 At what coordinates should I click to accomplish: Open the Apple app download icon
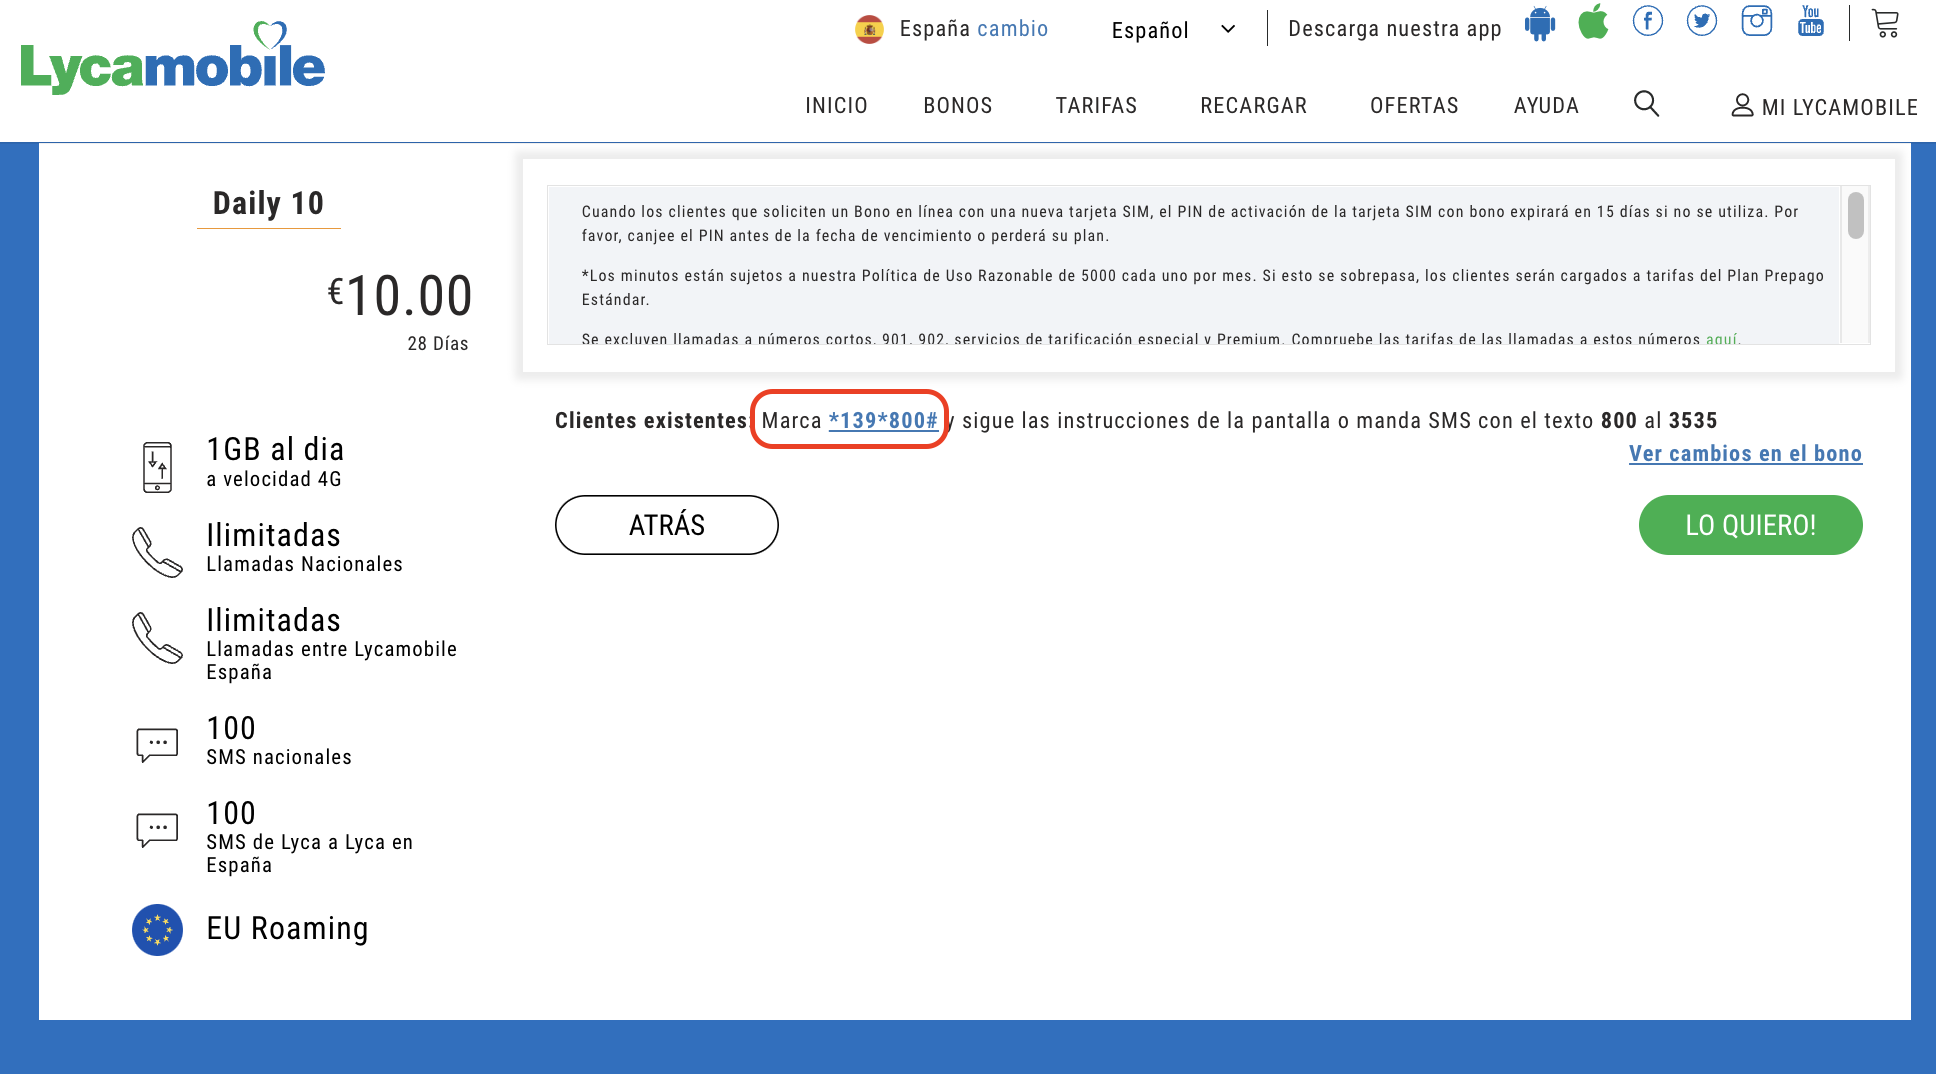click(x=1593, y=22)
